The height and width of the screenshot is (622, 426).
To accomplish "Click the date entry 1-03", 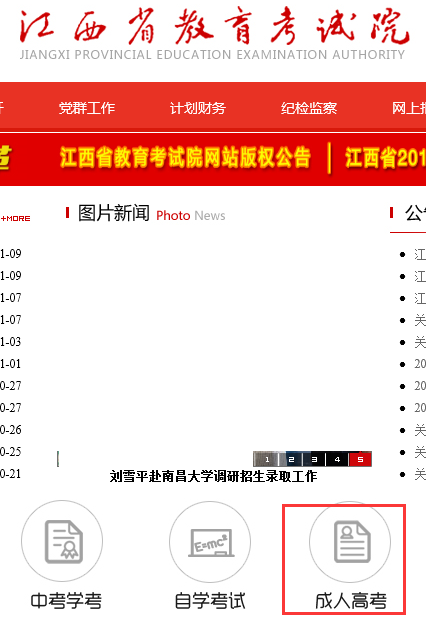I will coord(11,342).
